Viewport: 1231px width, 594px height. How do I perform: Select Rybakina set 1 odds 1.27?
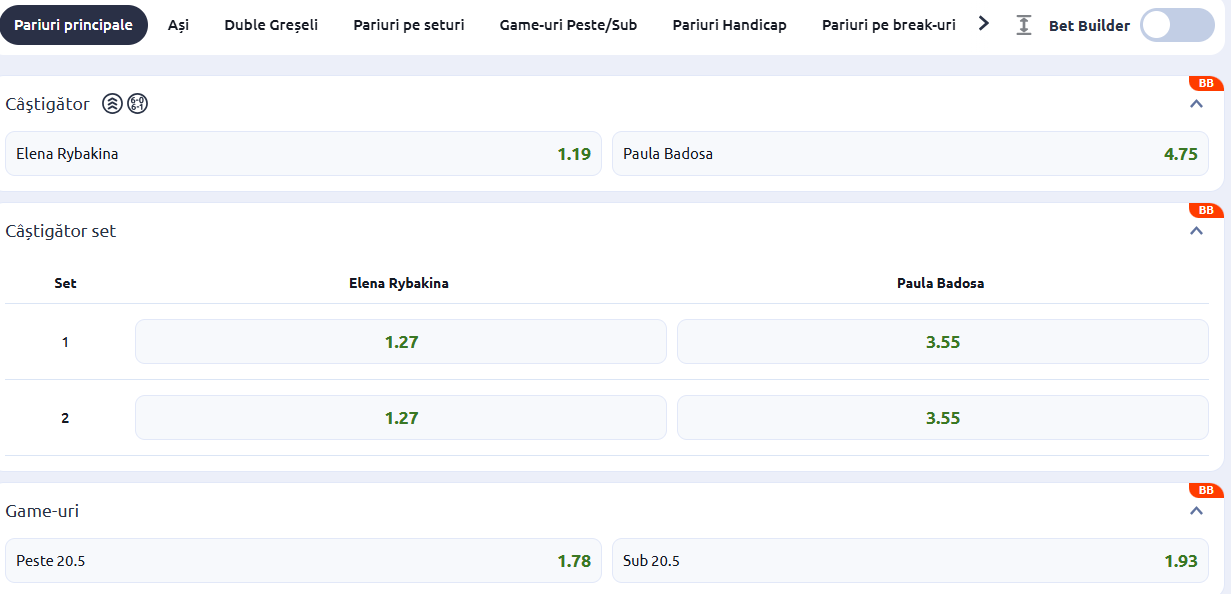(401, 342)
